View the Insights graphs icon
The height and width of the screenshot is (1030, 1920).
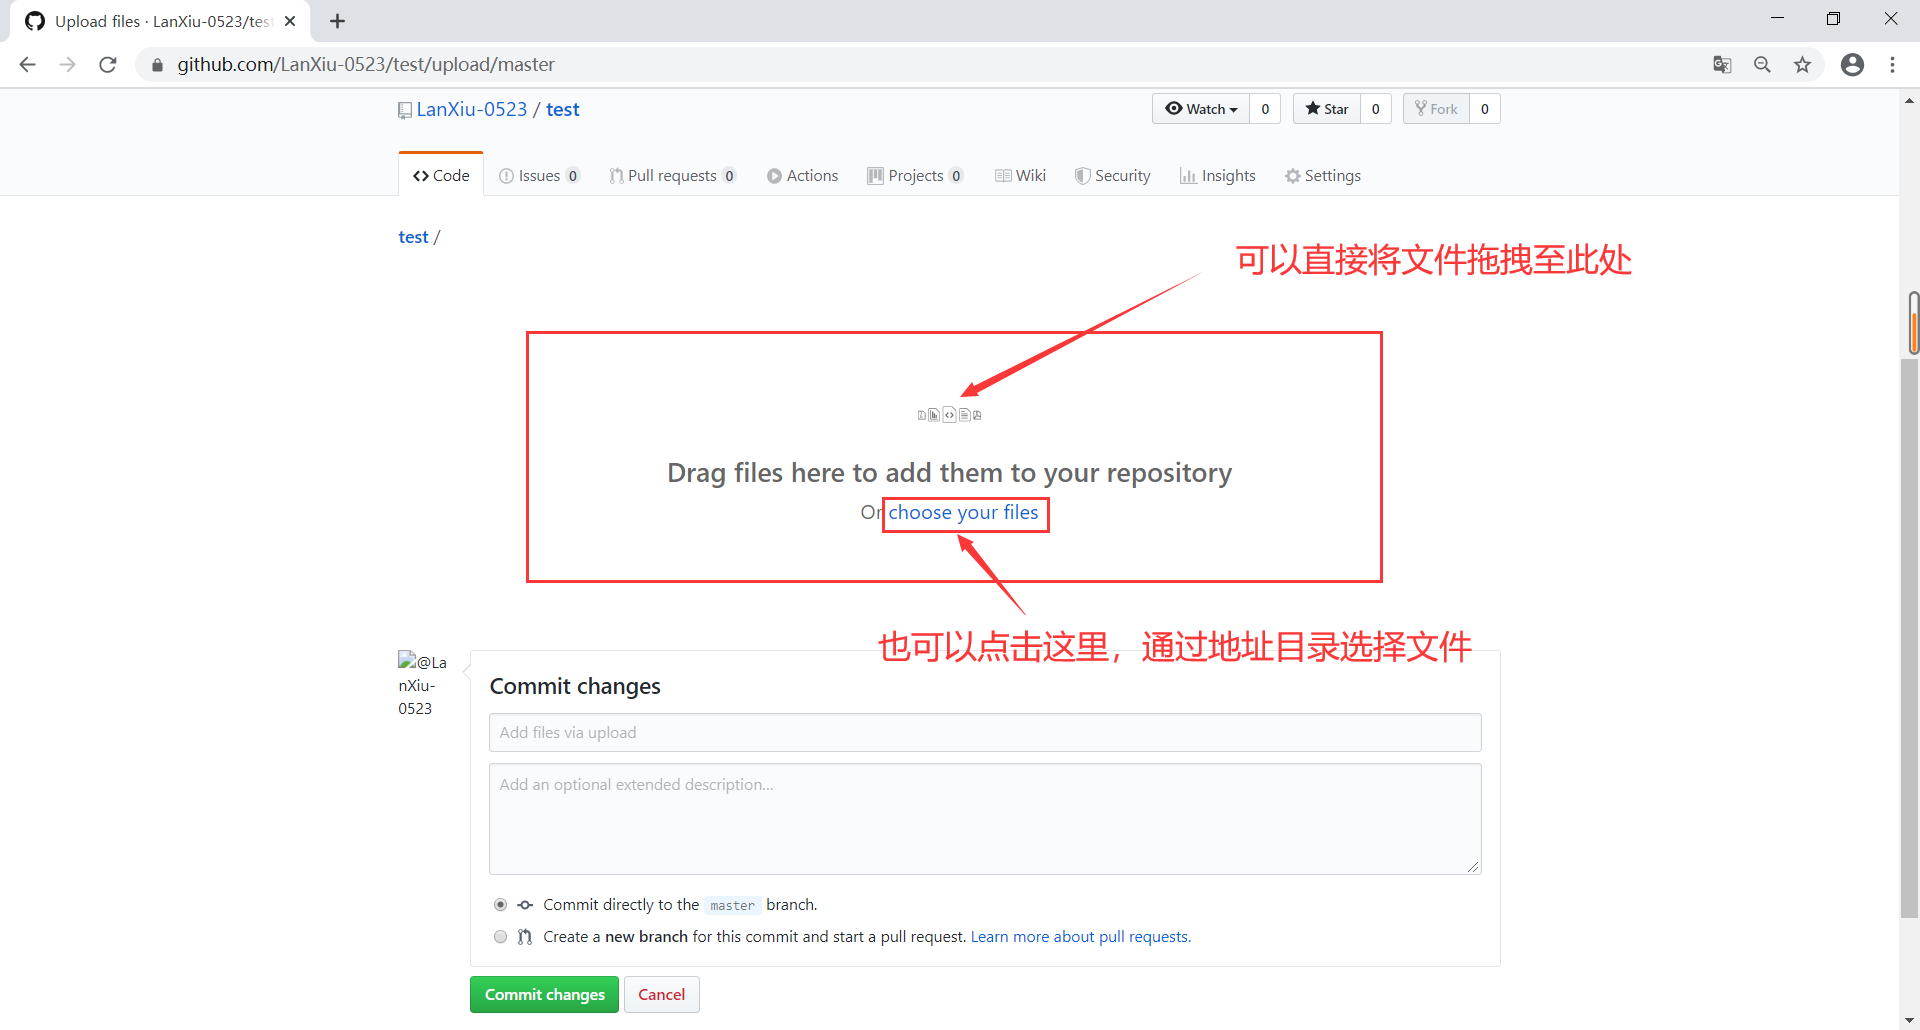pyautogui.click(x=1187, y=175)
